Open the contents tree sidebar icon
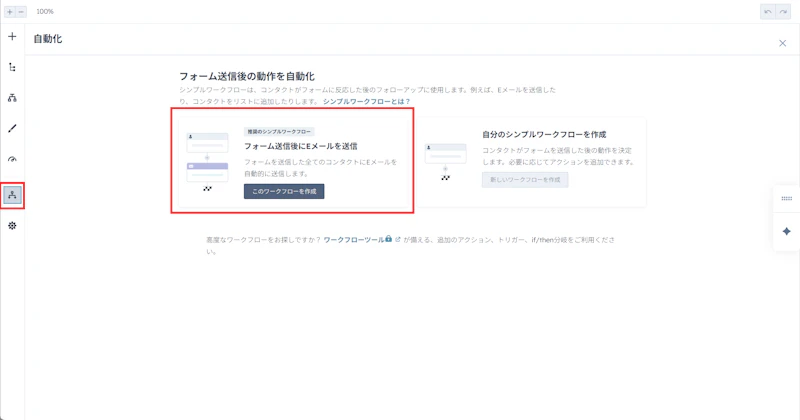800x420 pixels. click(12, 67)
